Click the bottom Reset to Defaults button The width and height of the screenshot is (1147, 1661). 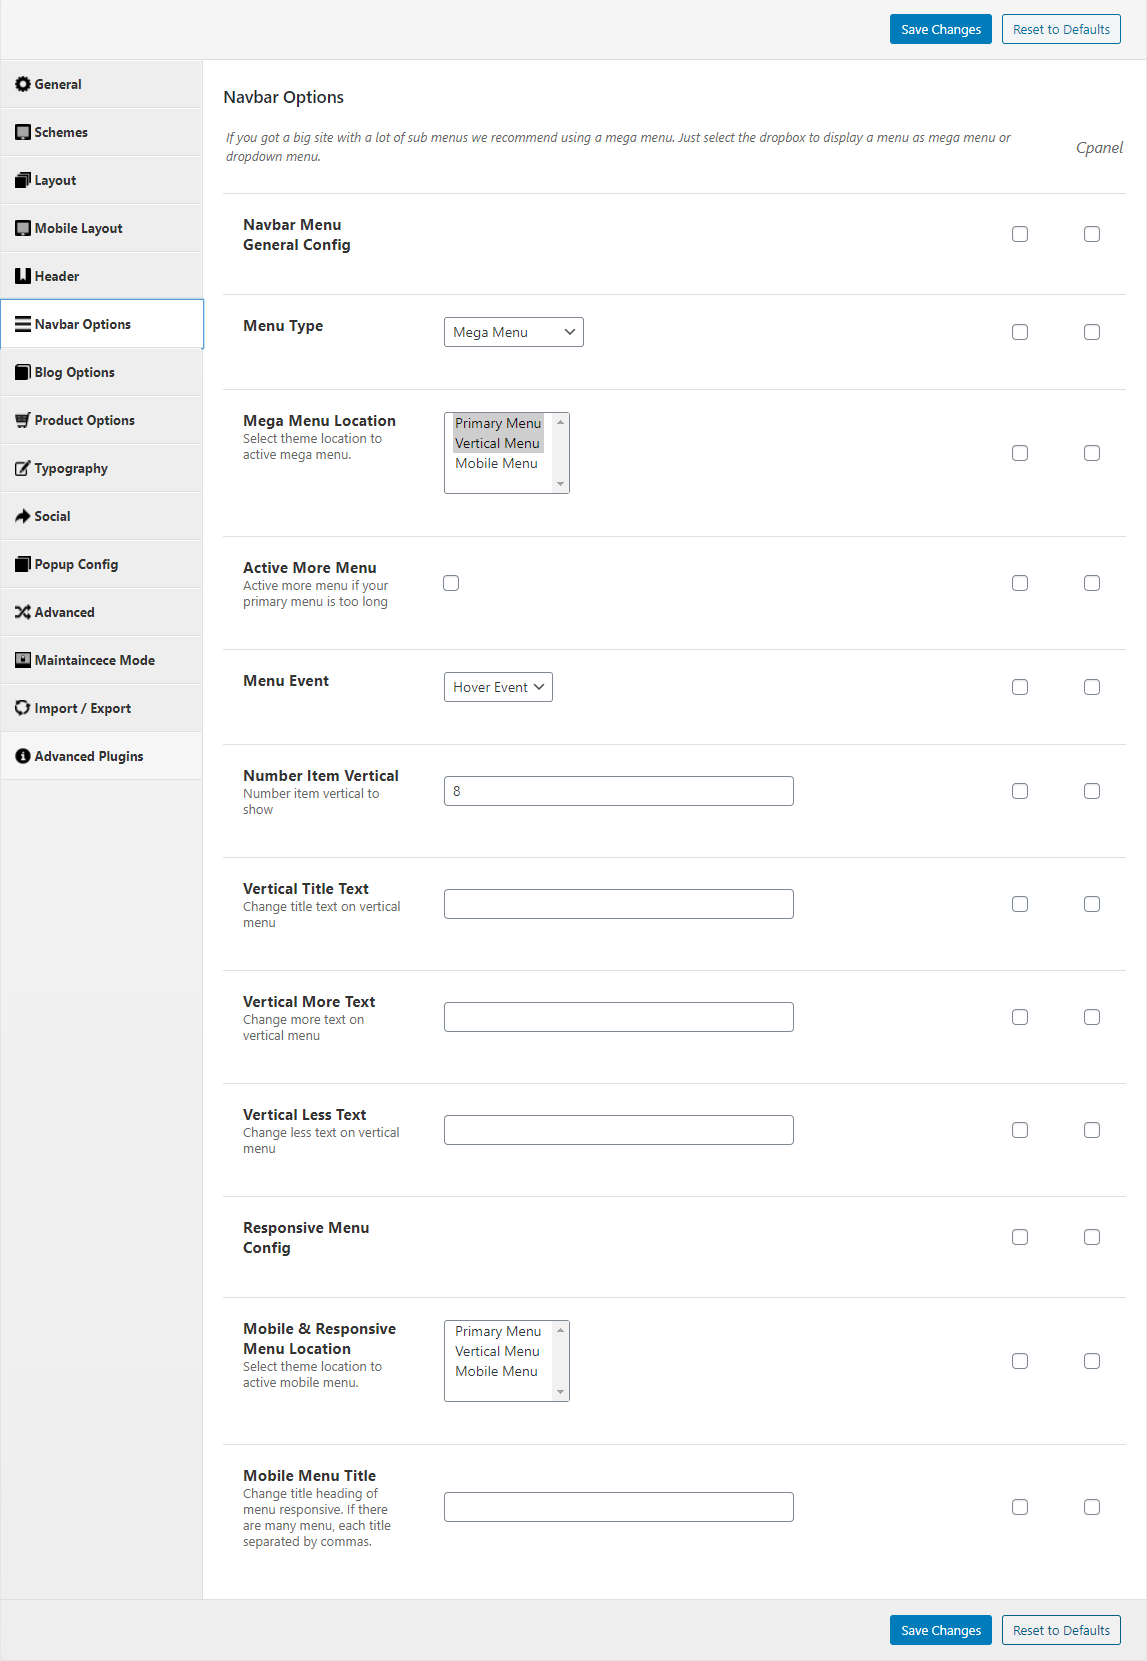(x=1061, y=1630)
